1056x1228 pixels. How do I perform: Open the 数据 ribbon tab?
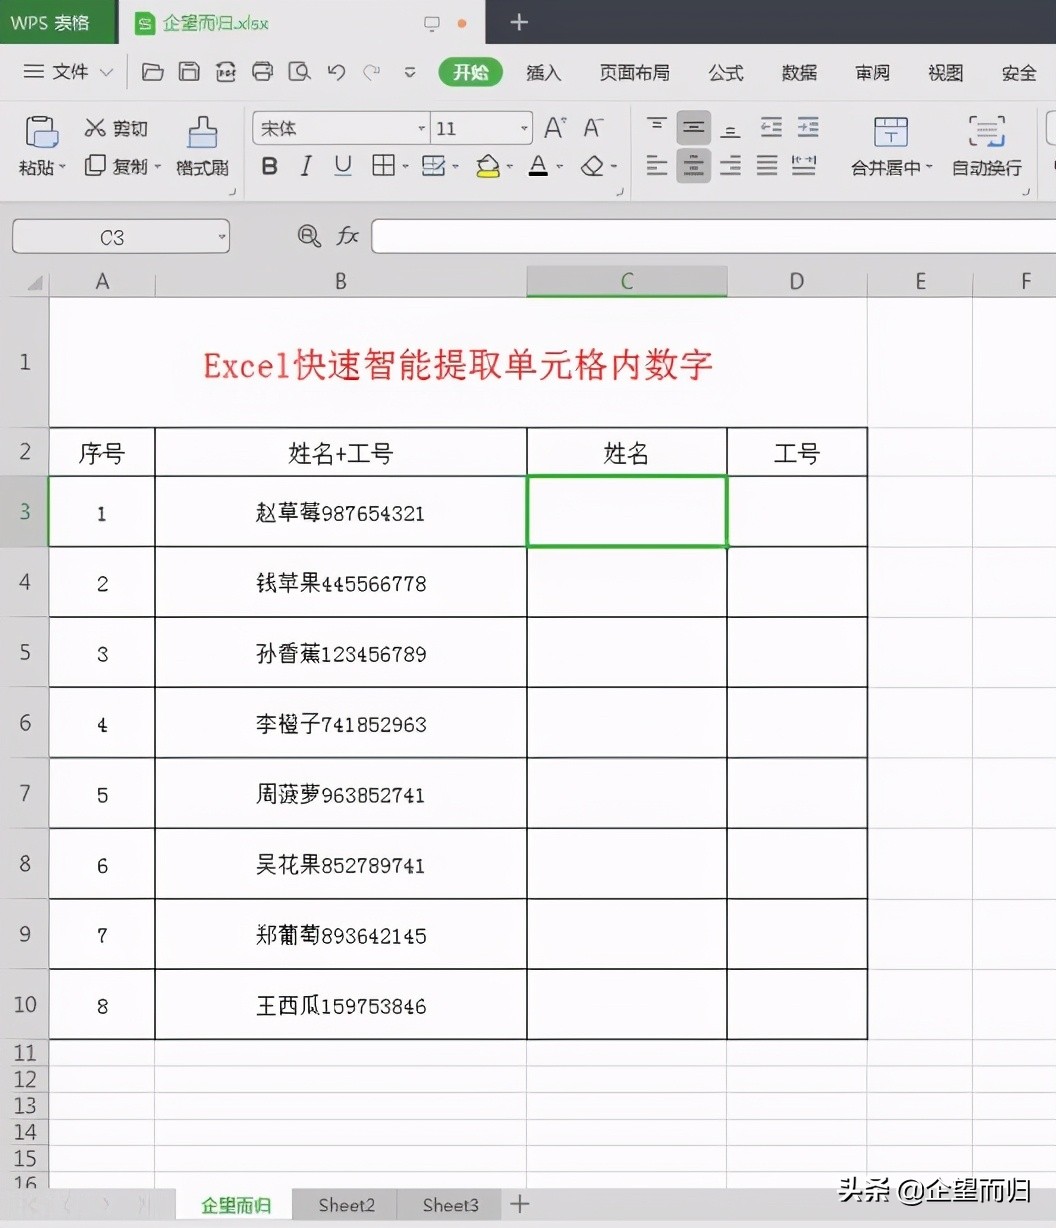coord(799,72)
